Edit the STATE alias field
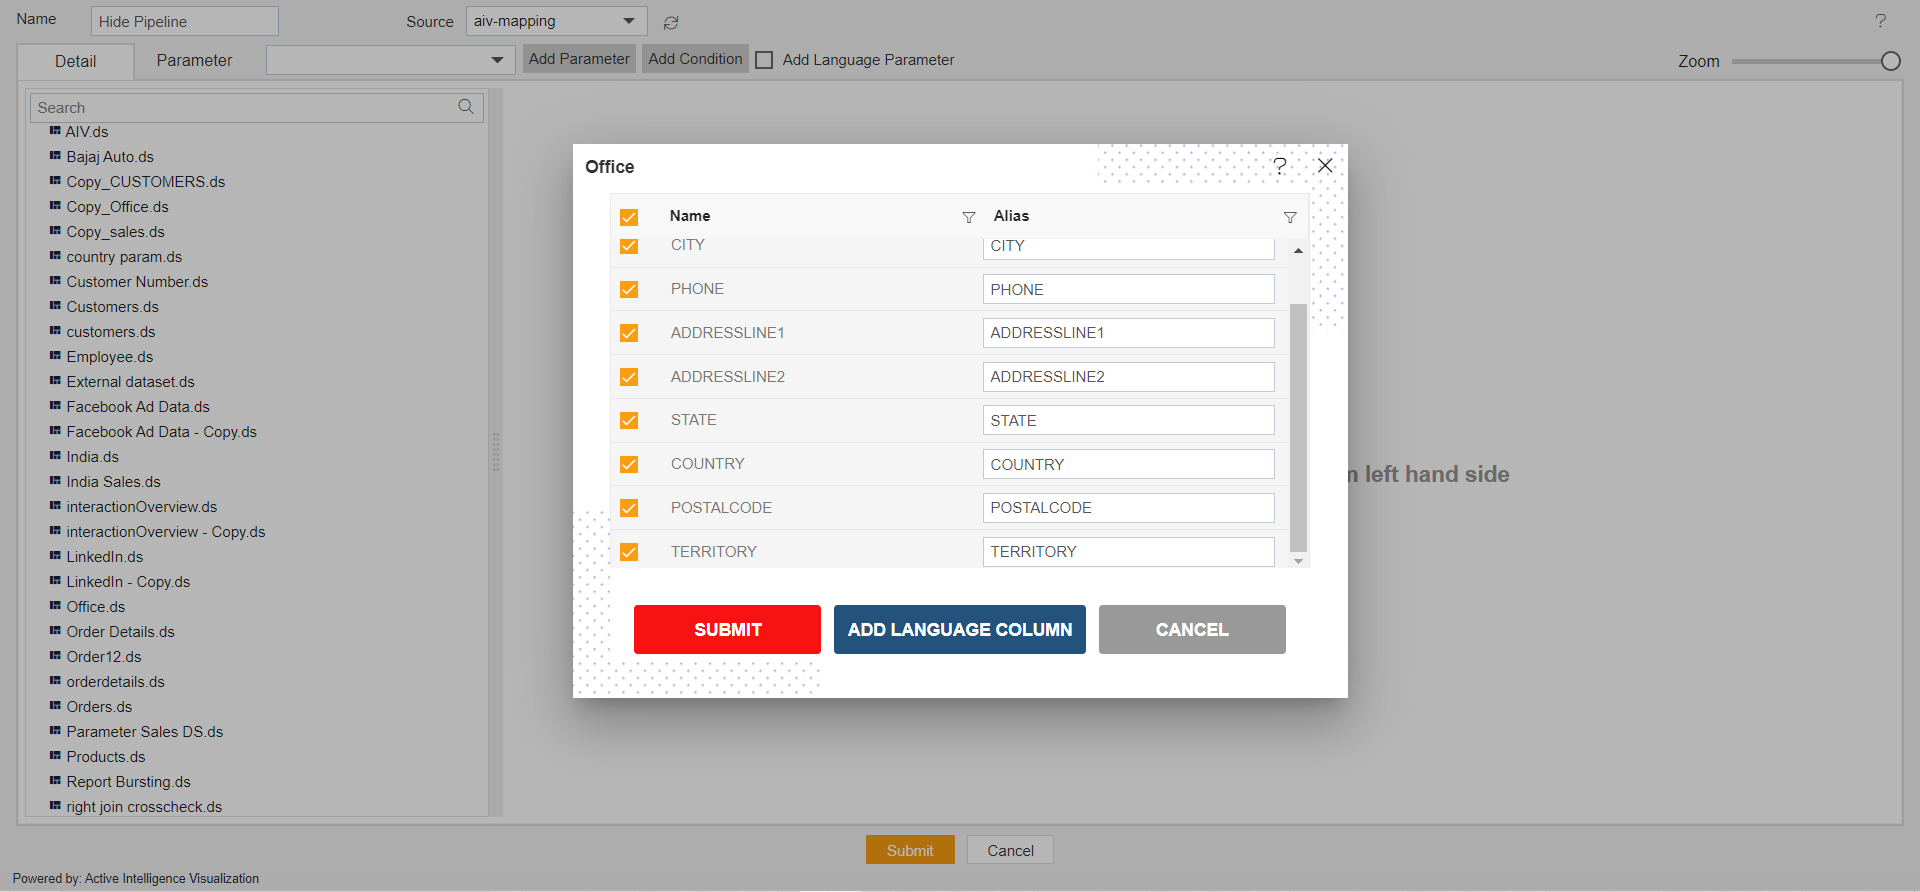The width and height of the screenshot is (1920, 892). pyautogui.click(x=1128, y=420)
